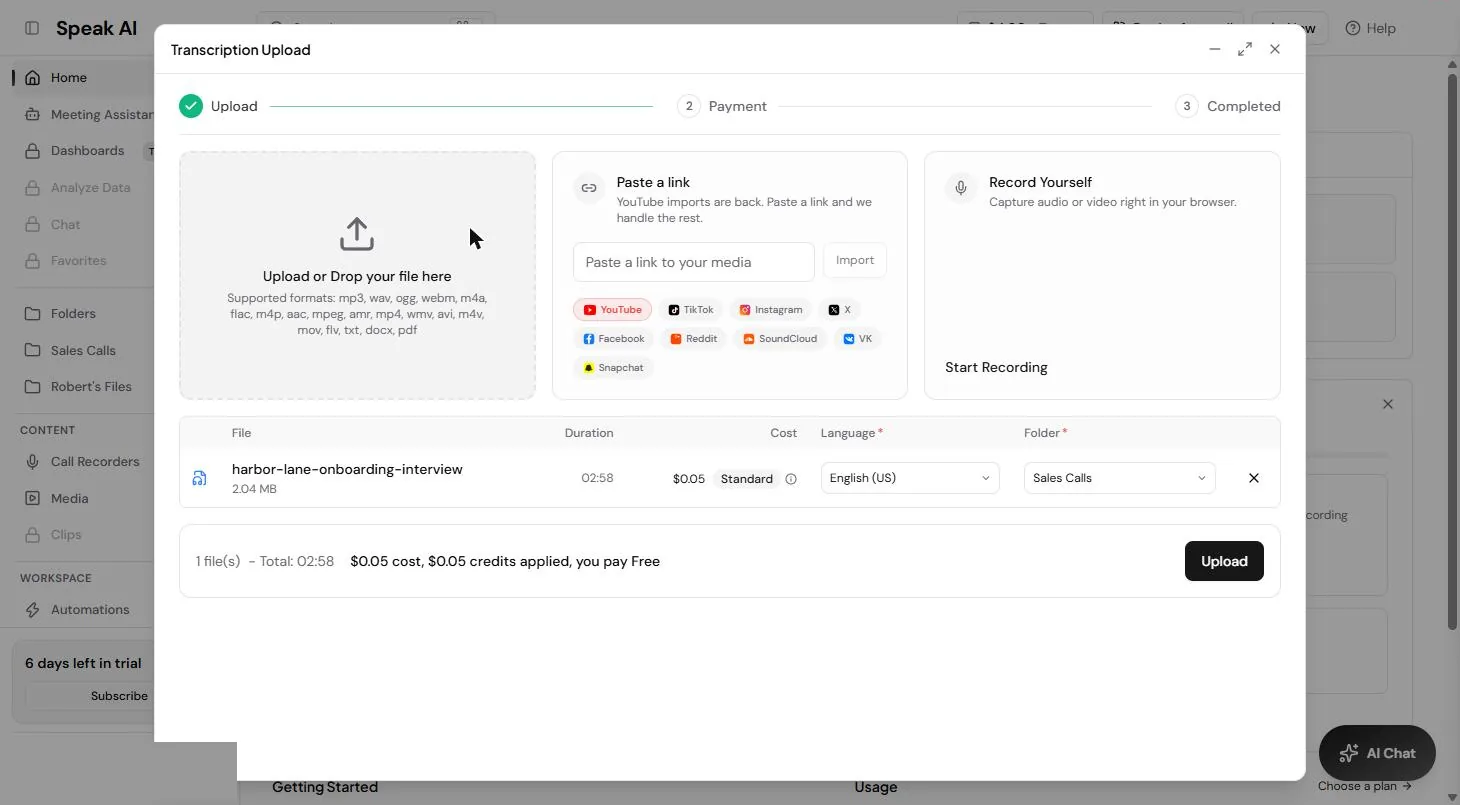
Task: Open the Help menu in top bar
Action: 1370,28
